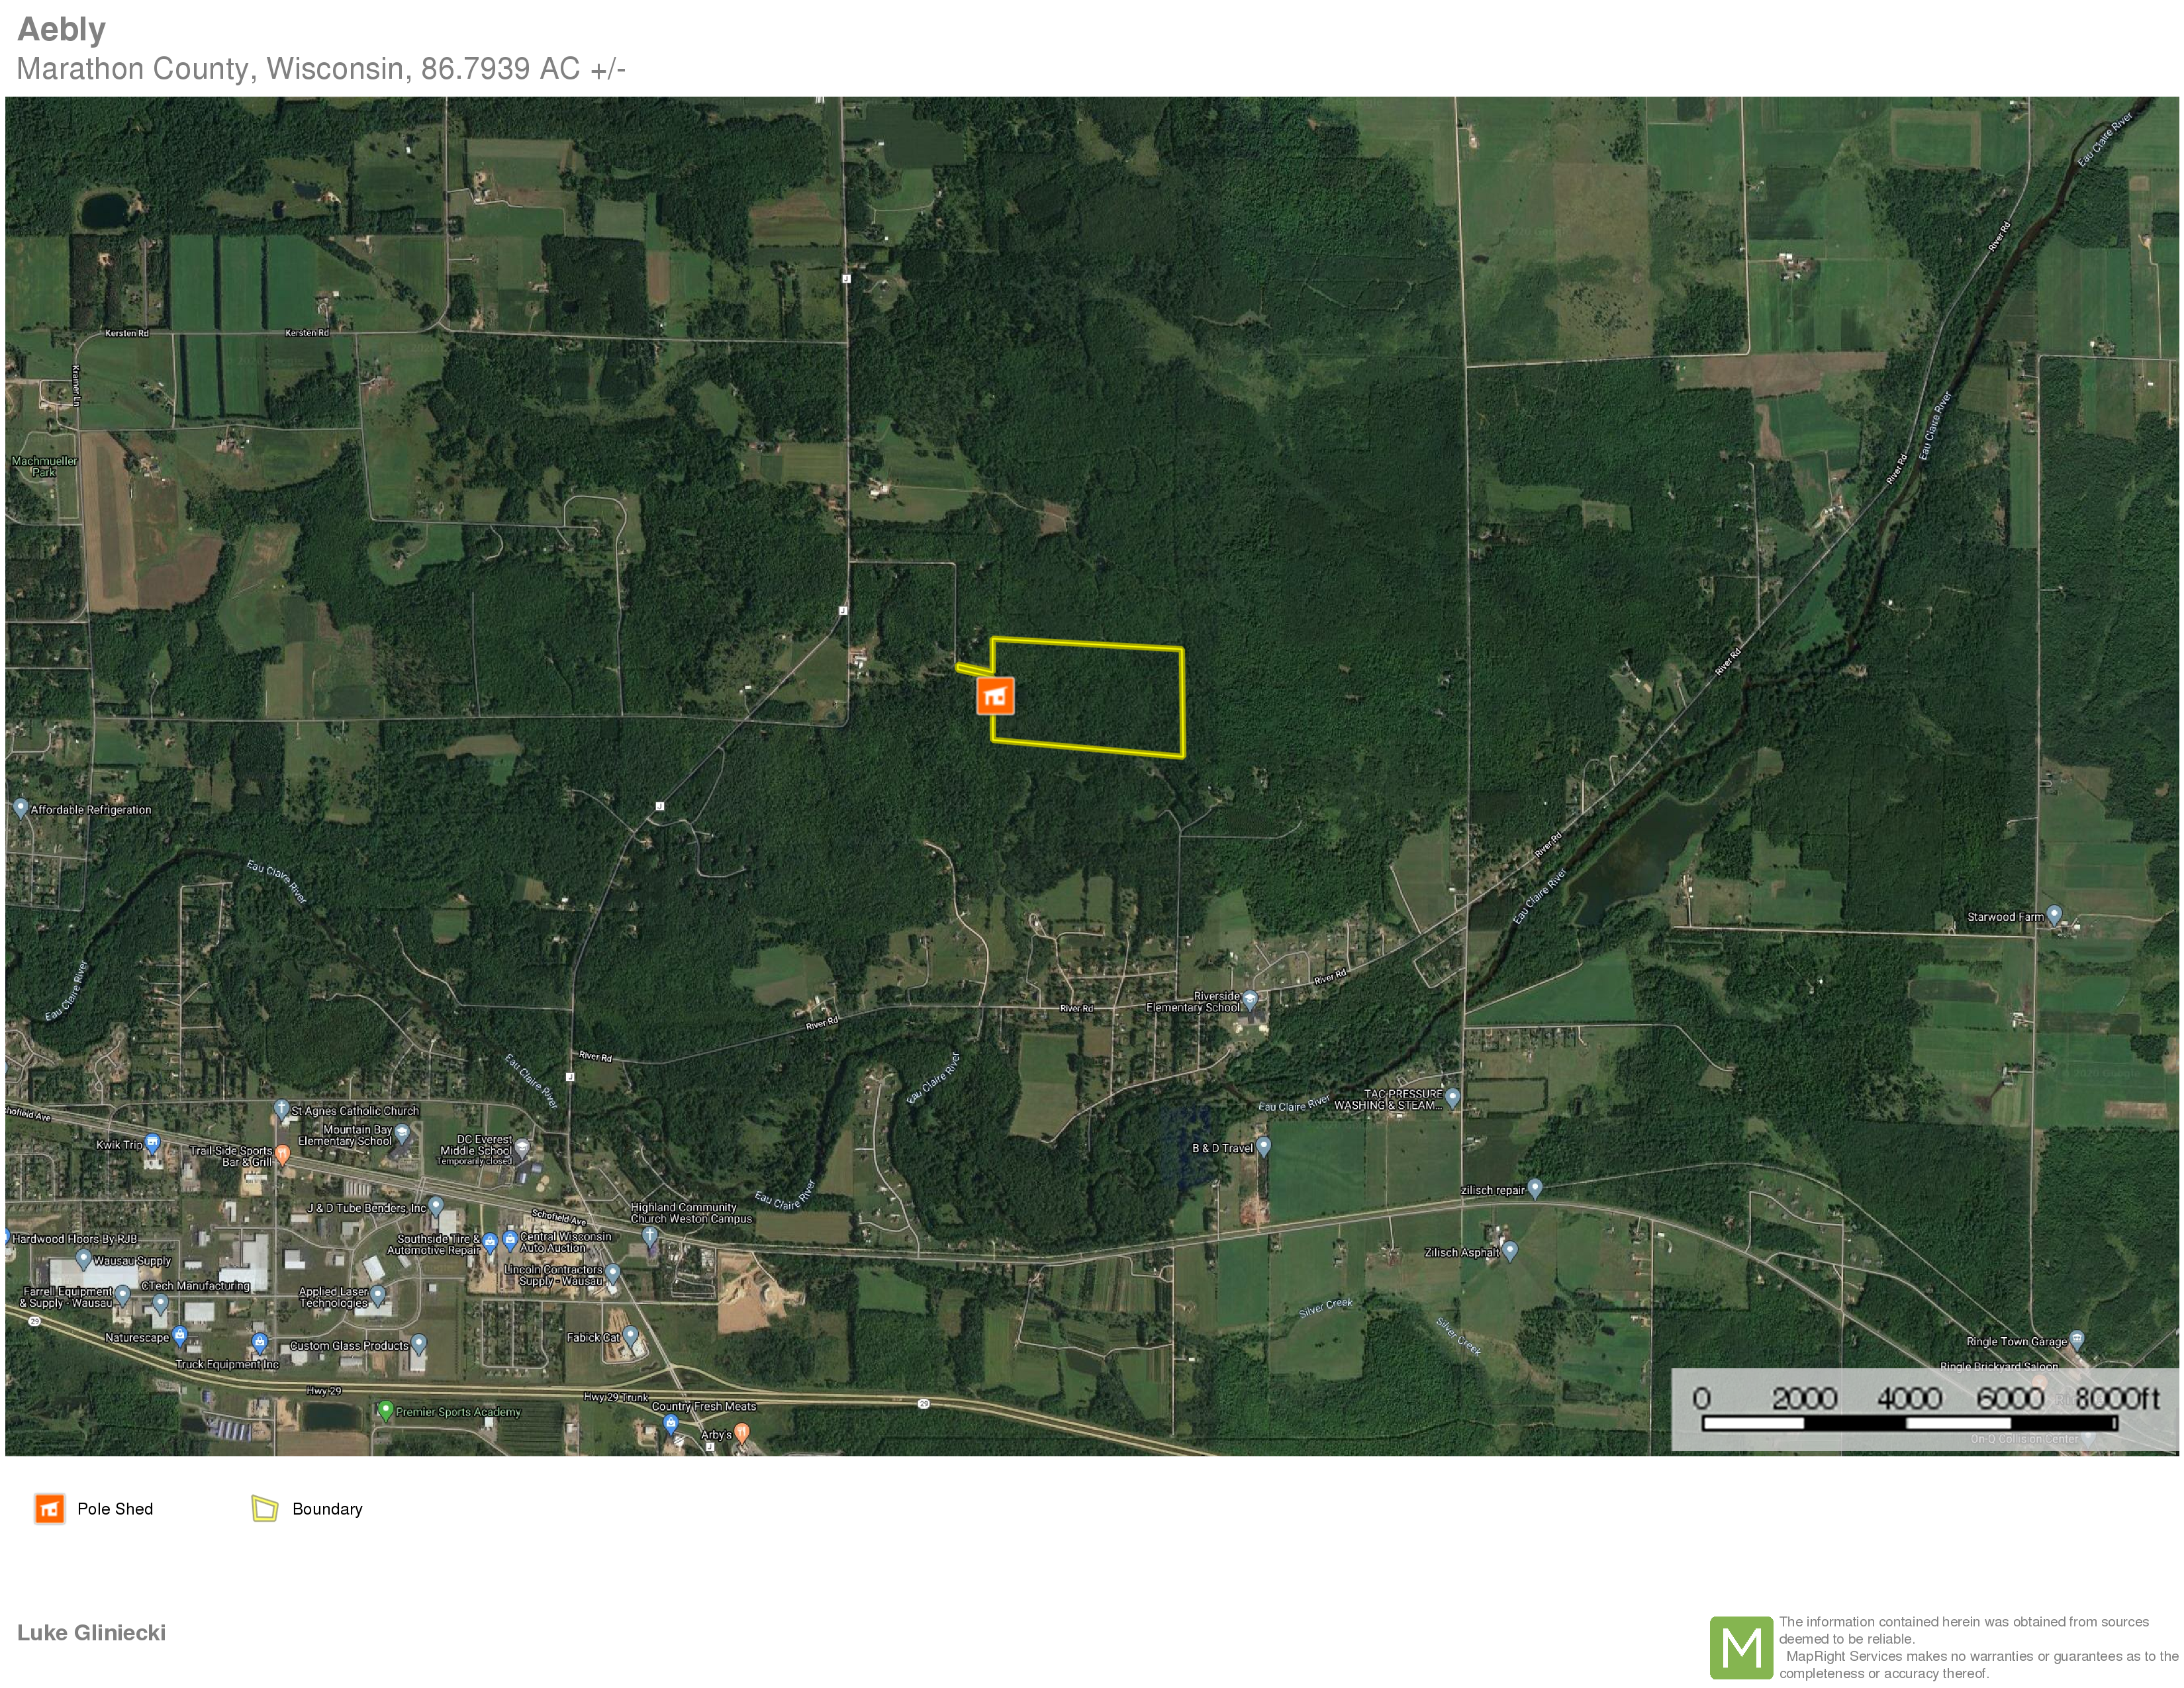Click the B & D Travel pin
This screenshot has height=1688, width=2184.
(1264, 1145)
